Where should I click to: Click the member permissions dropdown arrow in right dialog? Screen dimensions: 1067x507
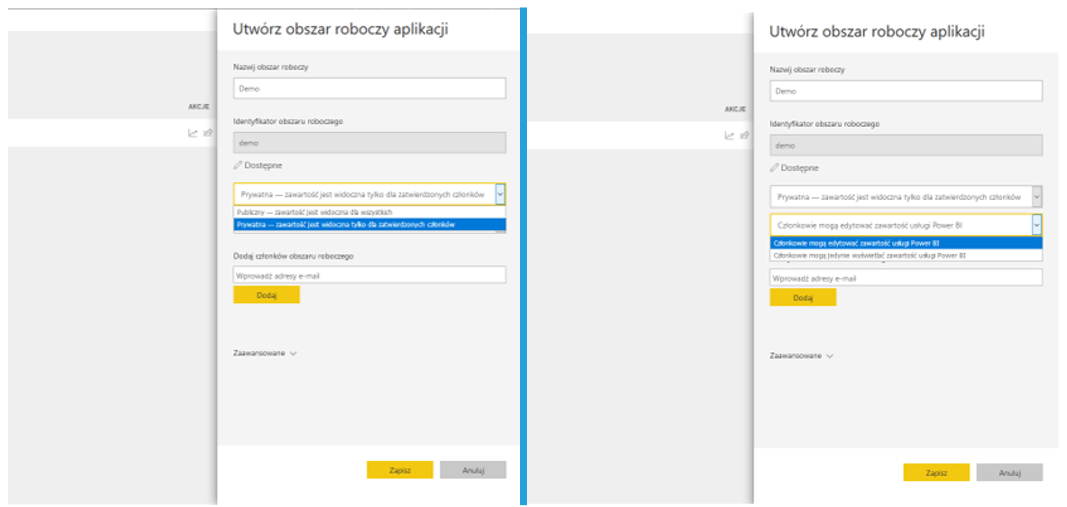click(1036, 225)
